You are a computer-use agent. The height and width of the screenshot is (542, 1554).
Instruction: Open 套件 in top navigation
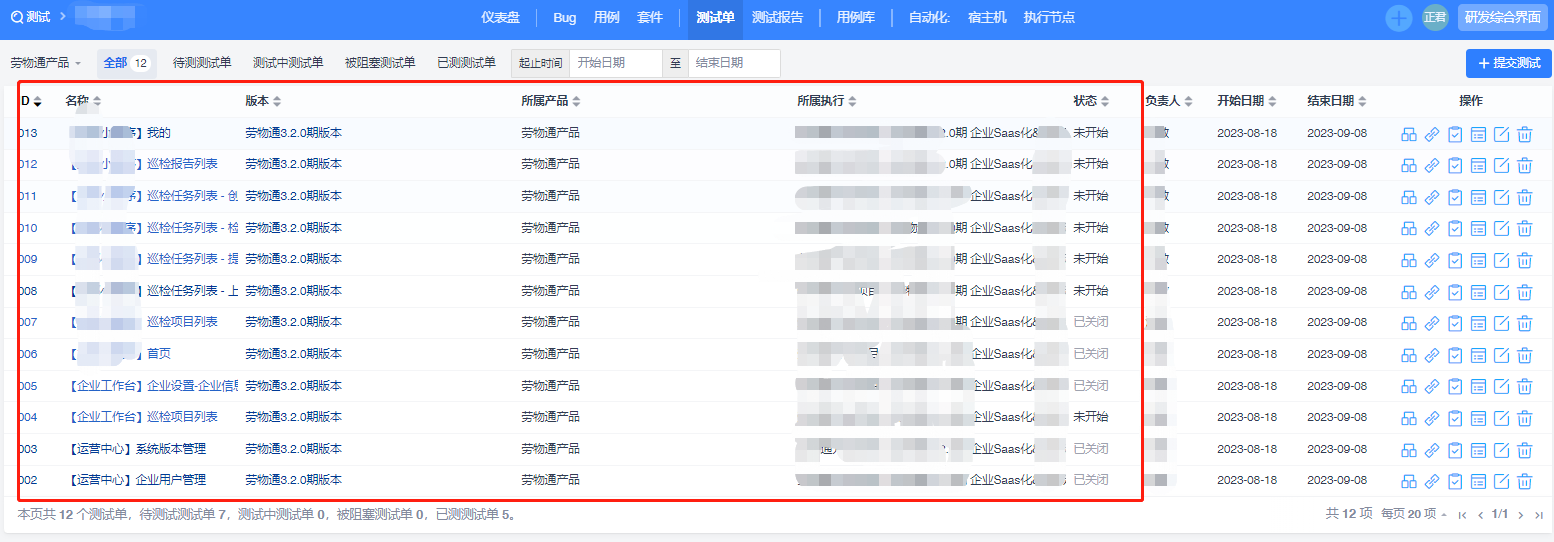click(650, 17)
